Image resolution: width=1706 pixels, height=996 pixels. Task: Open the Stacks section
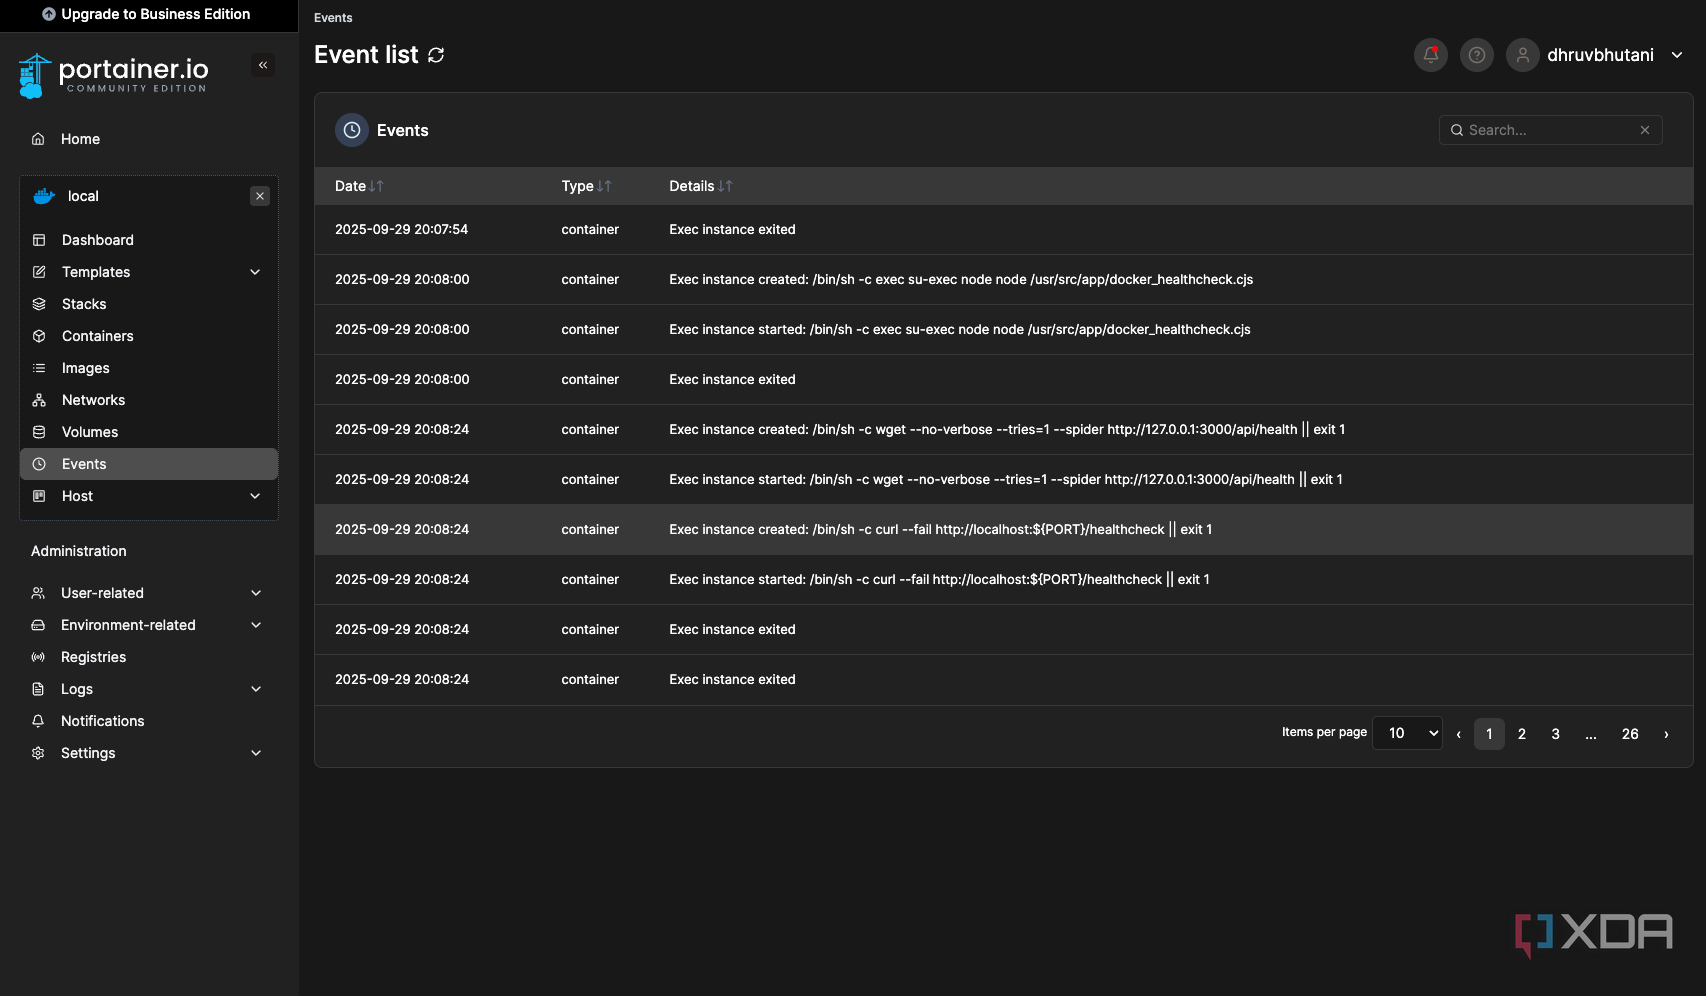point(149,304)
